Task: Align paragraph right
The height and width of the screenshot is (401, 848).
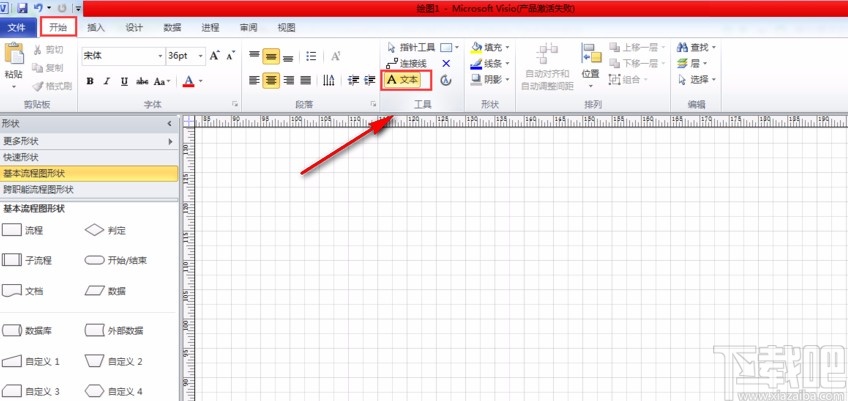Action: (x=288, y=81)
